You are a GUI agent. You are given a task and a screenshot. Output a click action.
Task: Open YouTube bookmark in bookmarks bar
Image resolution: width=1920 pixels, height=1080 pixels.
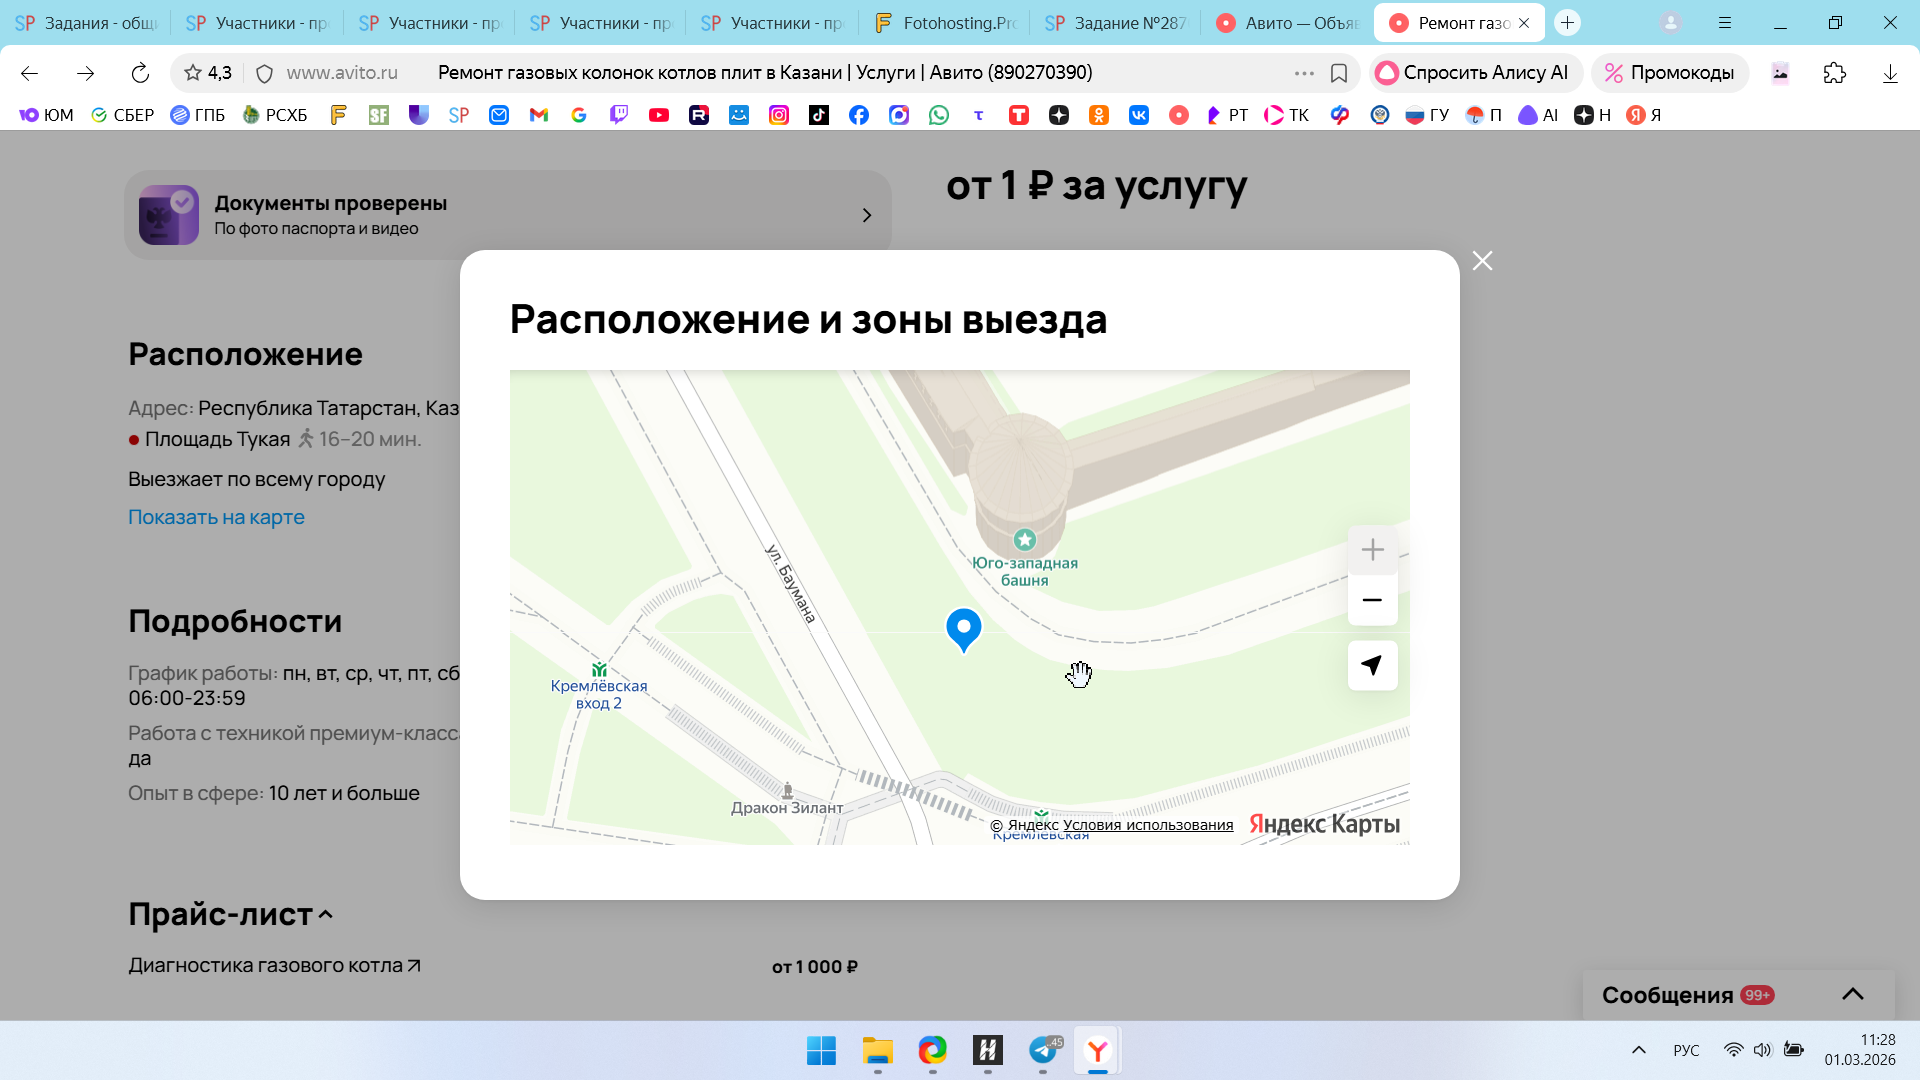658,115
